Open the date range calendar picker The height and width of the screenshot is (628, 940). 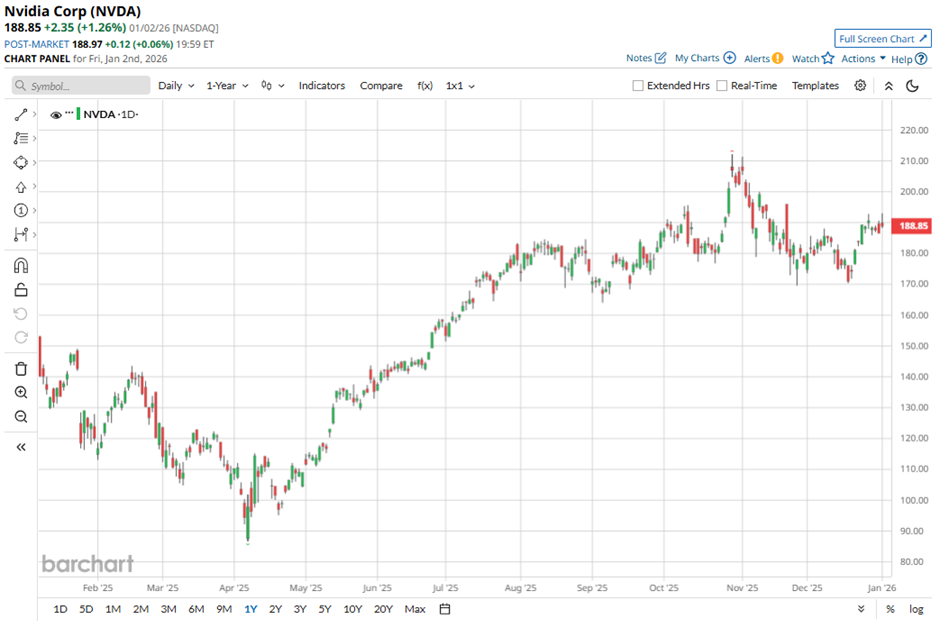tap(445, 609)
